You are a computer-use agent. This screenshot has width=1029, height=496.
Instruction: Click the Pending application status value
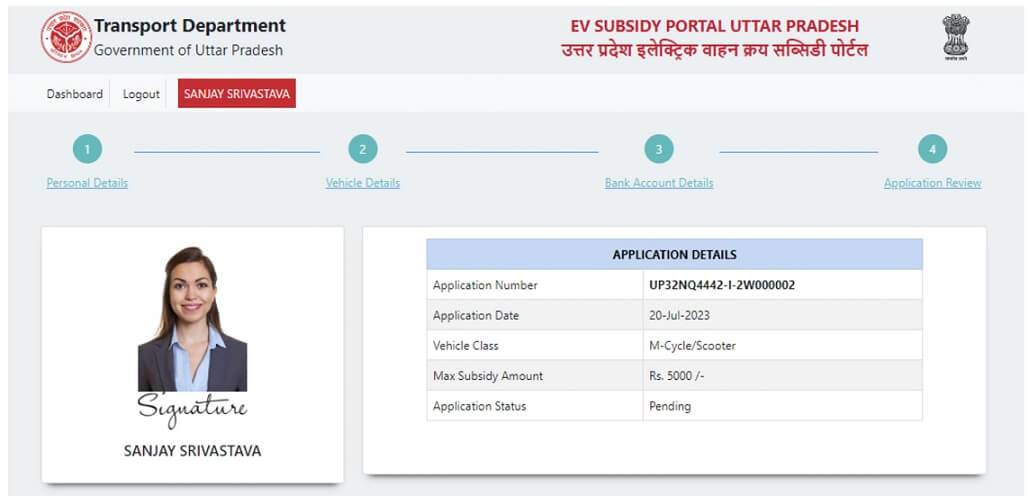(x=670, y=406)
